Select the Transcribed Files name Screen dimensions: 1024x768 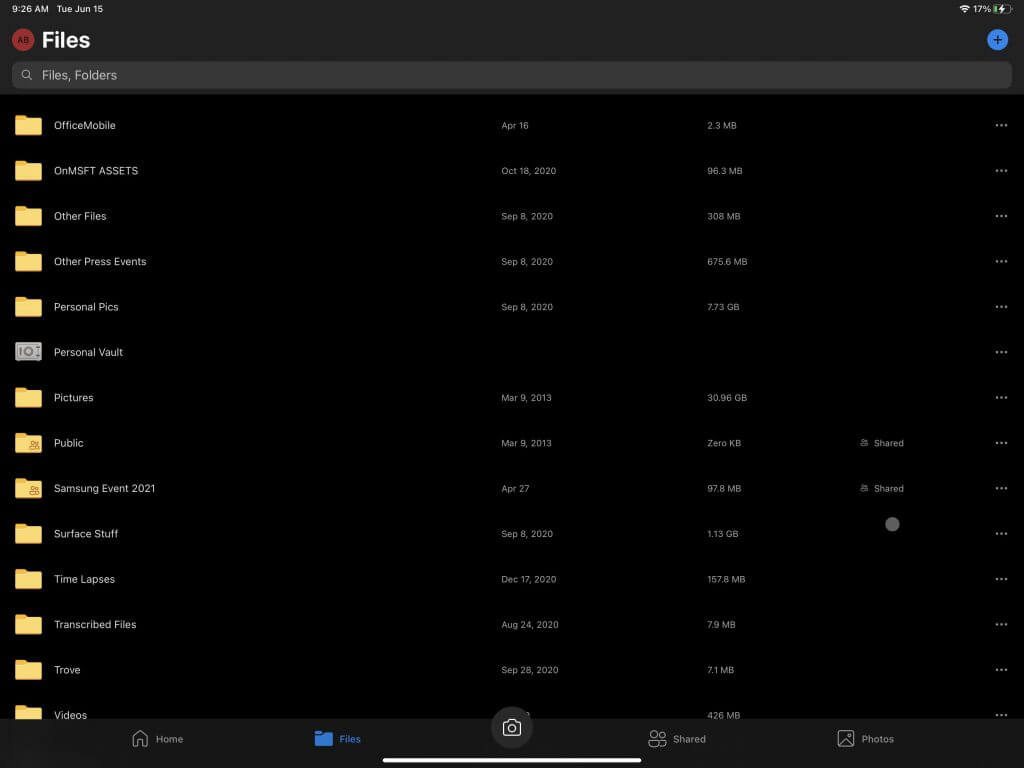point(95,624)
